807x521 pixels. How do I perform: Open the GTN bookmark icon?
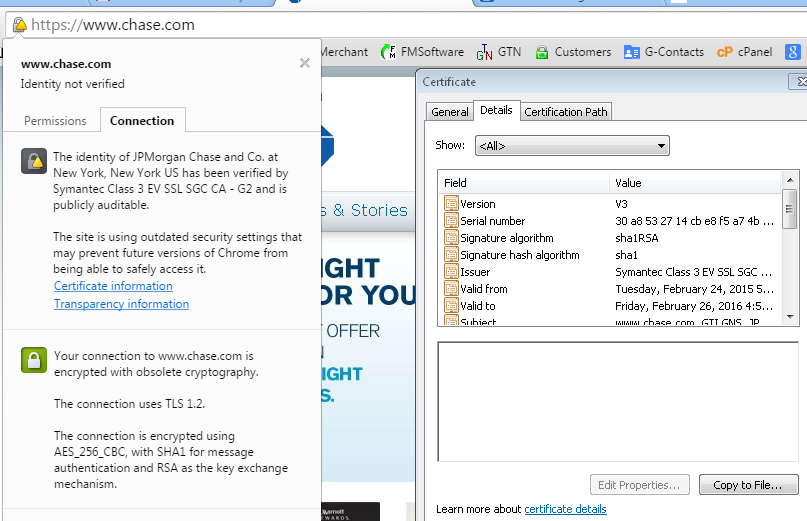(484, 52)
